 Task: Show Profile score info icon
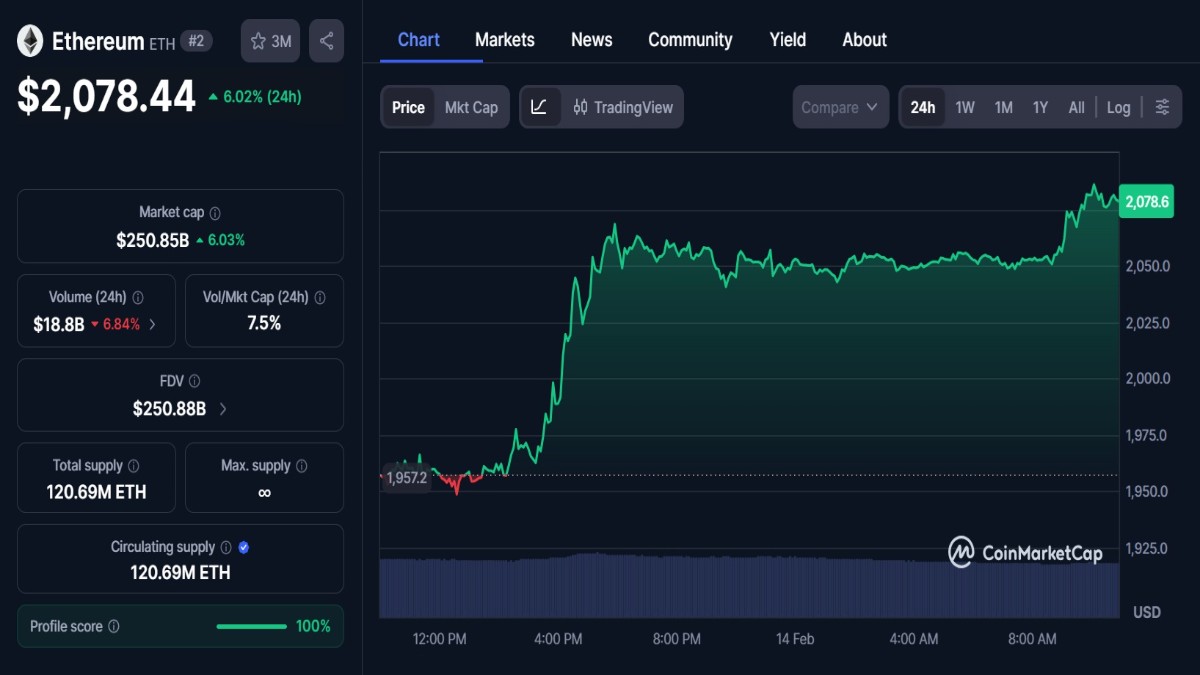[114, 627]
